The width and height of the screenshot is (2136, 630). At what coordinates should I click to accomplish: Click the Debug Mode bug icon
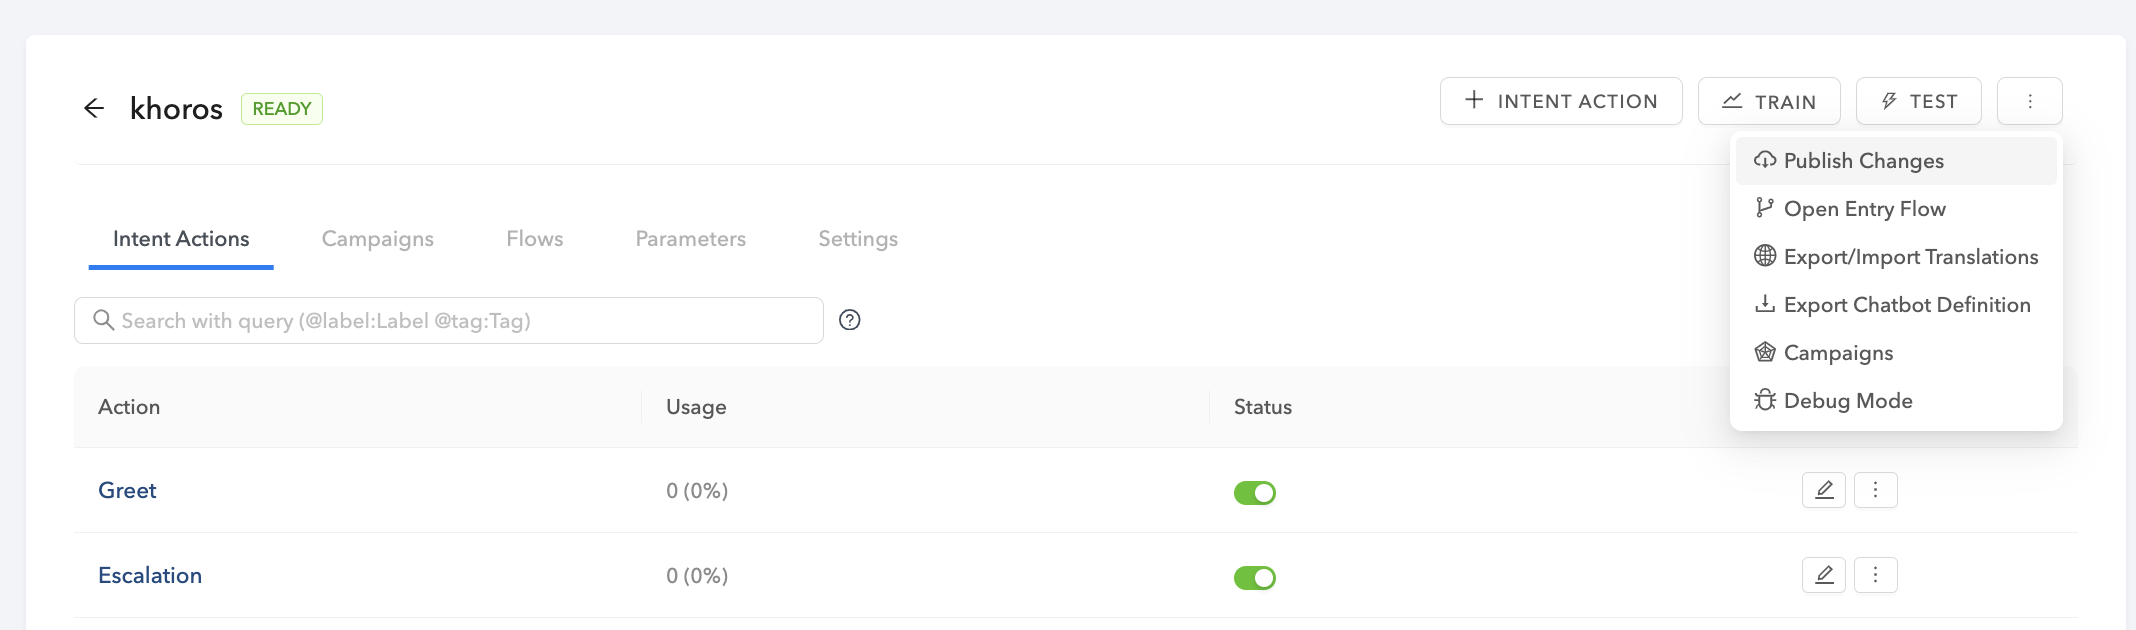click(1765, 400)
